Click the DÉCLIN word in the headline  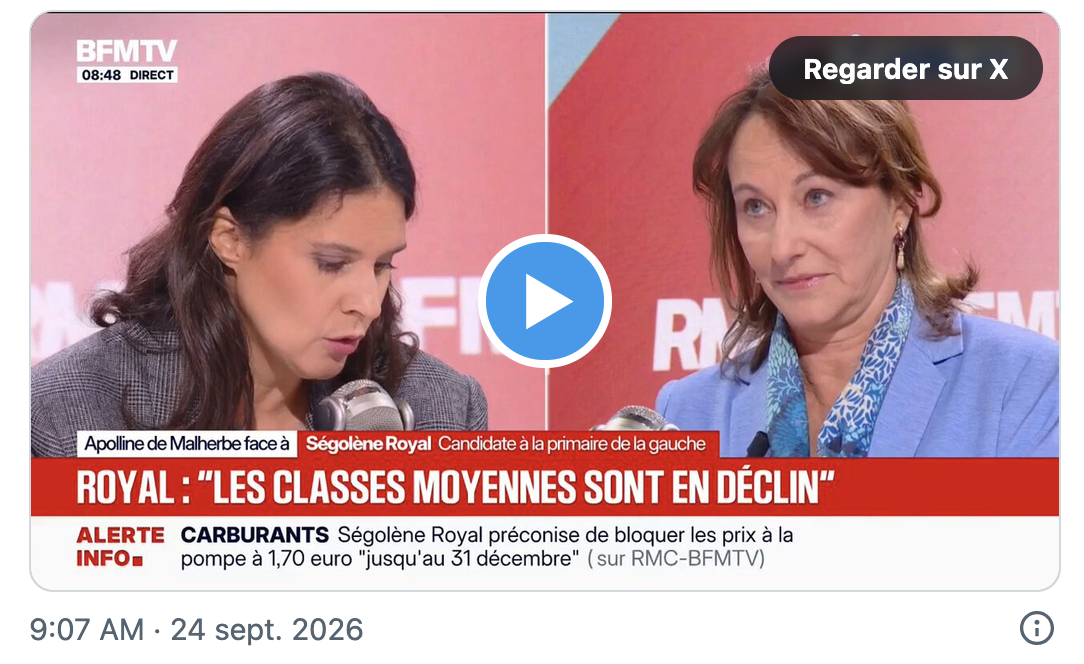(x=776, y=487)
